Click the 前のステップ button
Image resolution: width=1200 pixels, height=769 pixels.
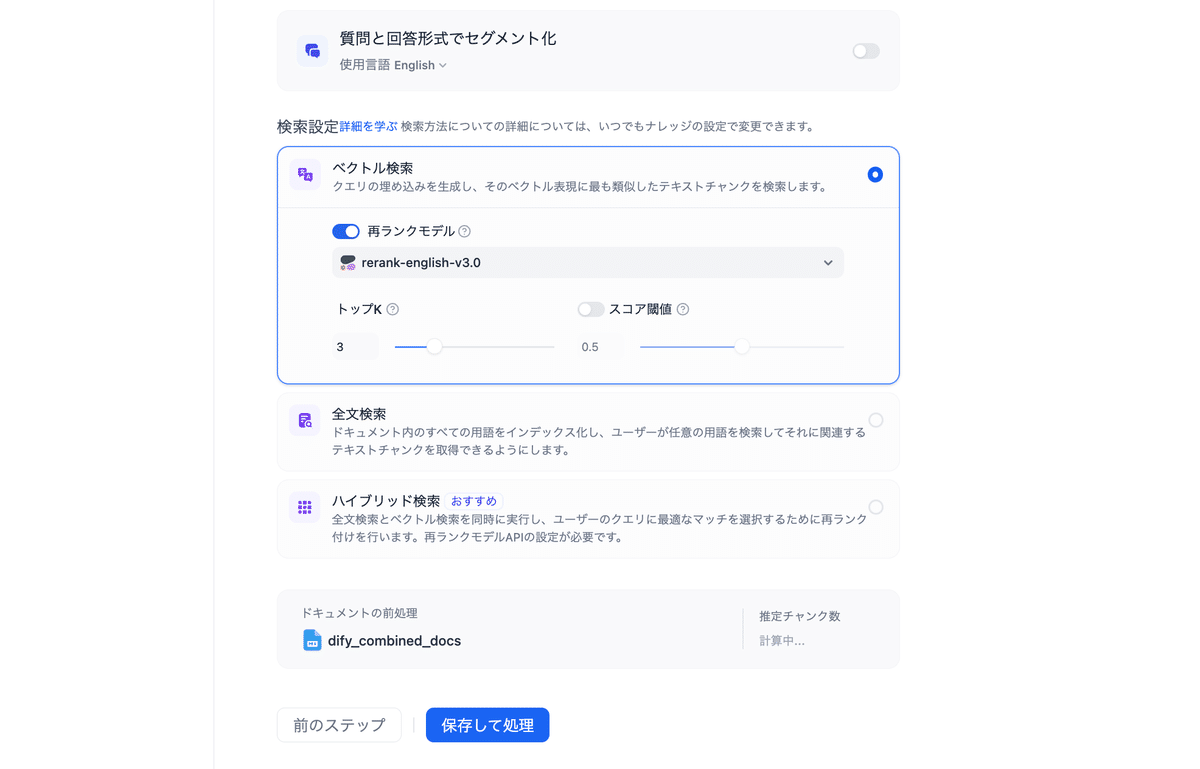pos(339,725)
